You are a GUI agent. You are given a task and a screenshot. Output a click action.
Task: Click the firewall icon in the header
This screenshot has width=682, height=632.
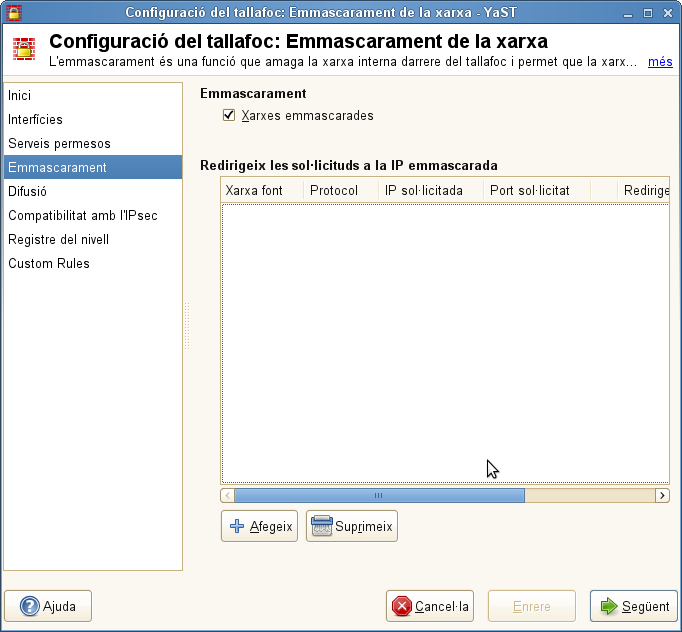tap(25, 50)
